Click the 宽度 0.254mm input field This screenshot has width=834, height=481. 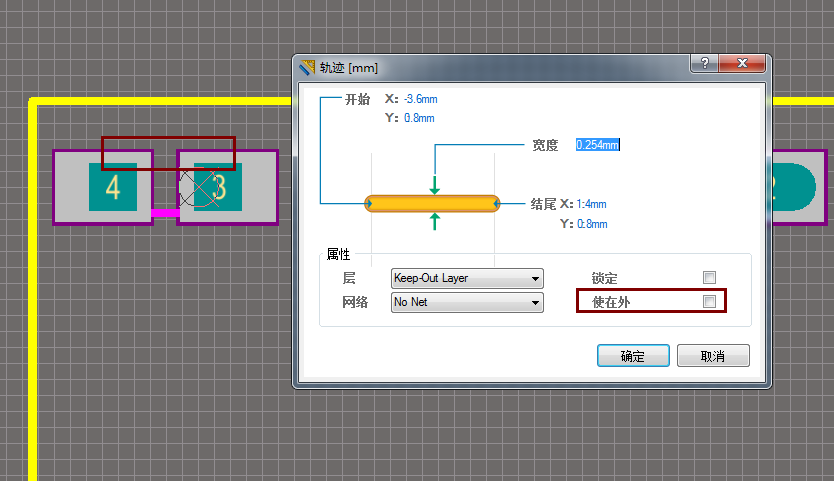click(597, 145)
